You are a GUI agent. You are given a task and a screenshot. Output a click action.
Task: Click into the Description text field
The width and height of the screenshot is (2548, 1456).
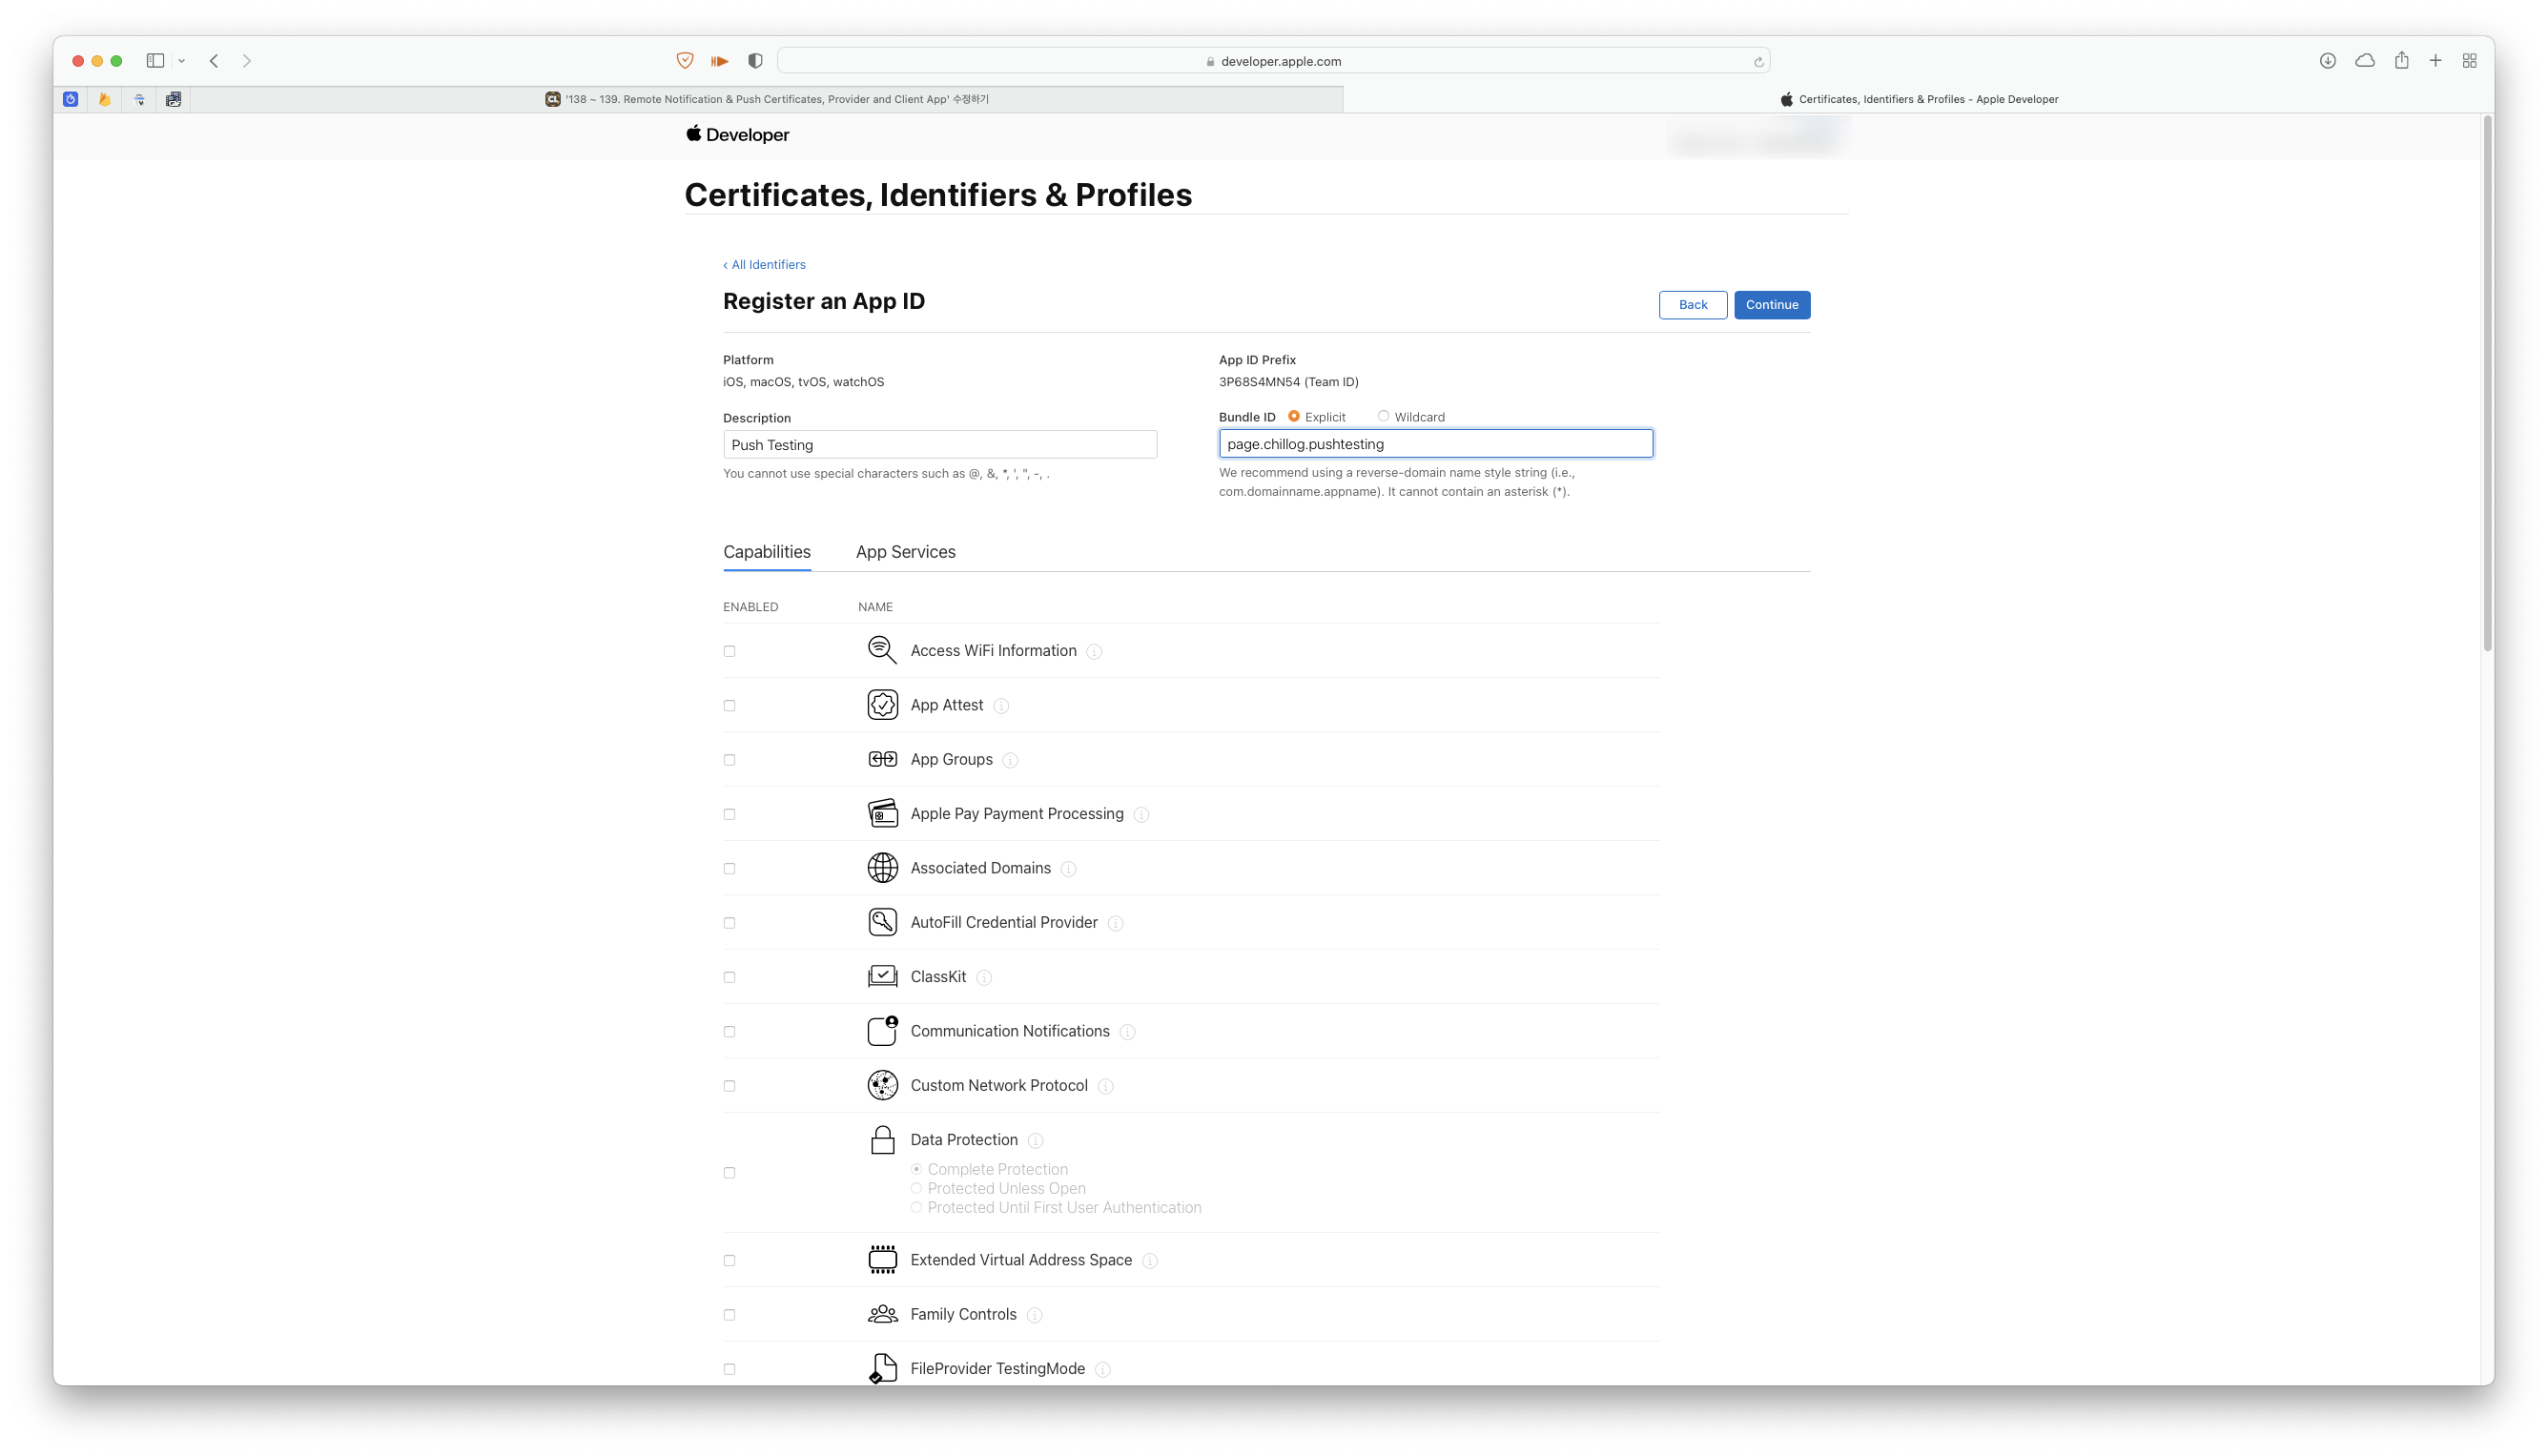(939, 445)
